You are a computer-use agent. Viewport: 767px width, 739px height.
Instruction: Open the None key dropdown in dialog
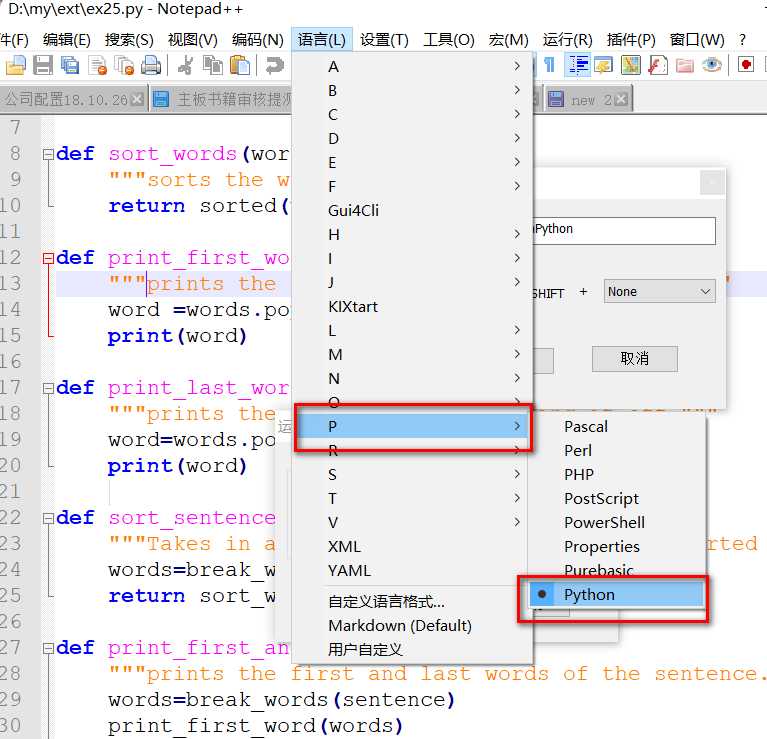click(x=659, y=291)
